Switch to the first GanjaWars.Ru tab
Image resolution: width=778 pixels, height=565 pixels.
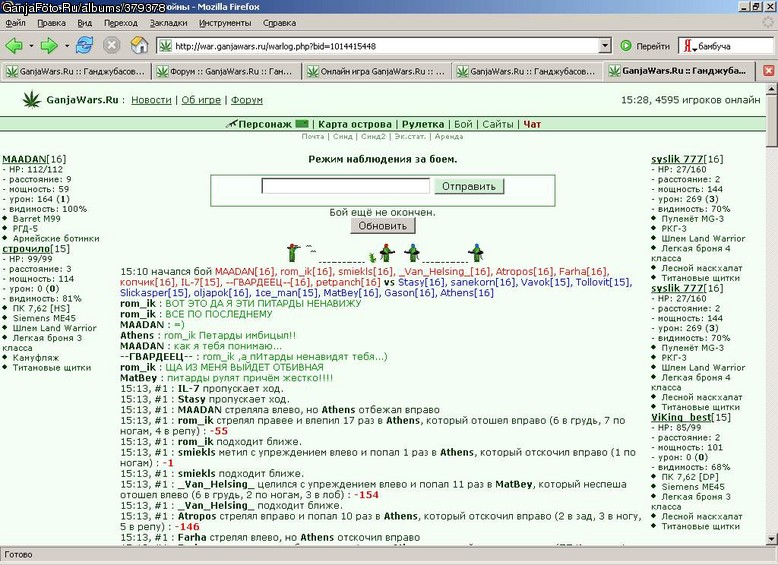coord(75,71)
